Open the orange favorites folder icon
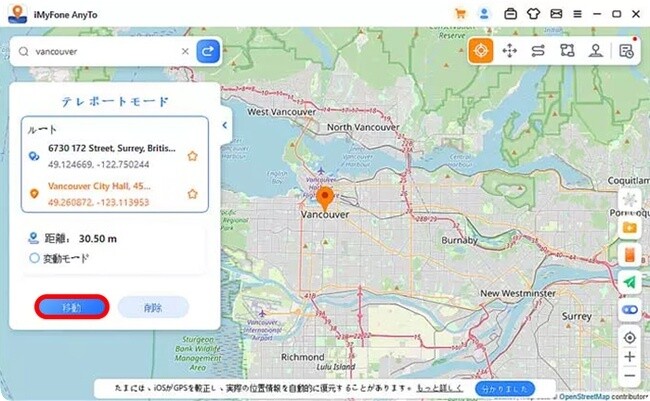This screenshot has height=401, width=650. [630, 227]
